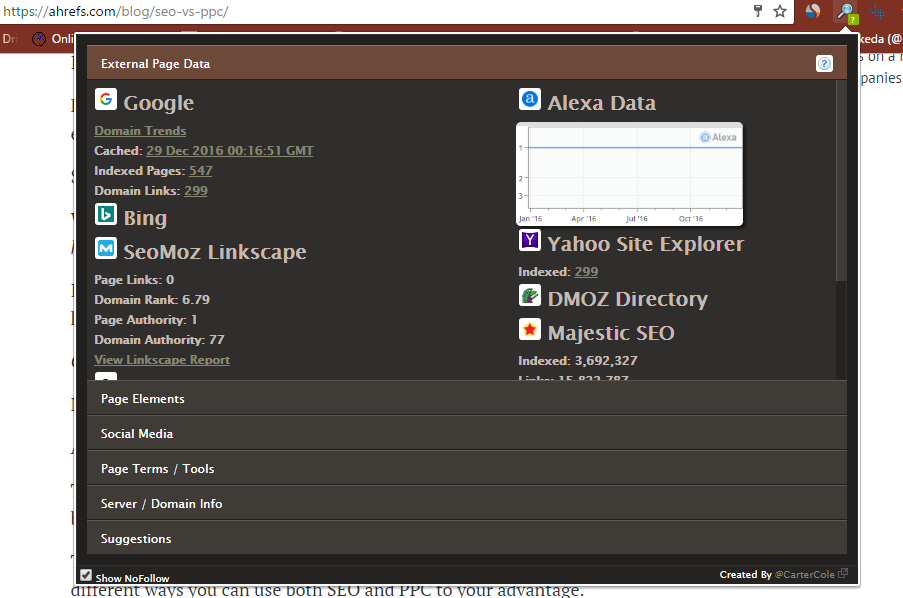Screen dimensions: 903x598
Task: Click the Yahoo Site Explorer icon
Action: (x=530, y=240)
